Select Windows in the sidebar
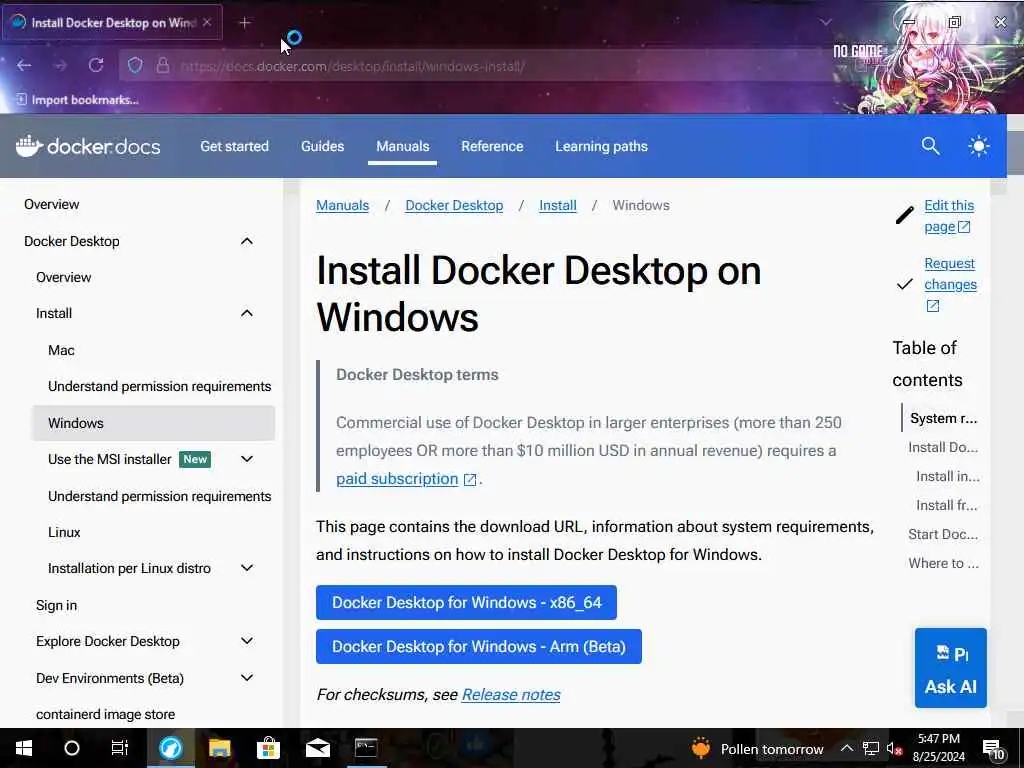The image size is (1024, 768). pyautogui.click(x=153, y=423)
